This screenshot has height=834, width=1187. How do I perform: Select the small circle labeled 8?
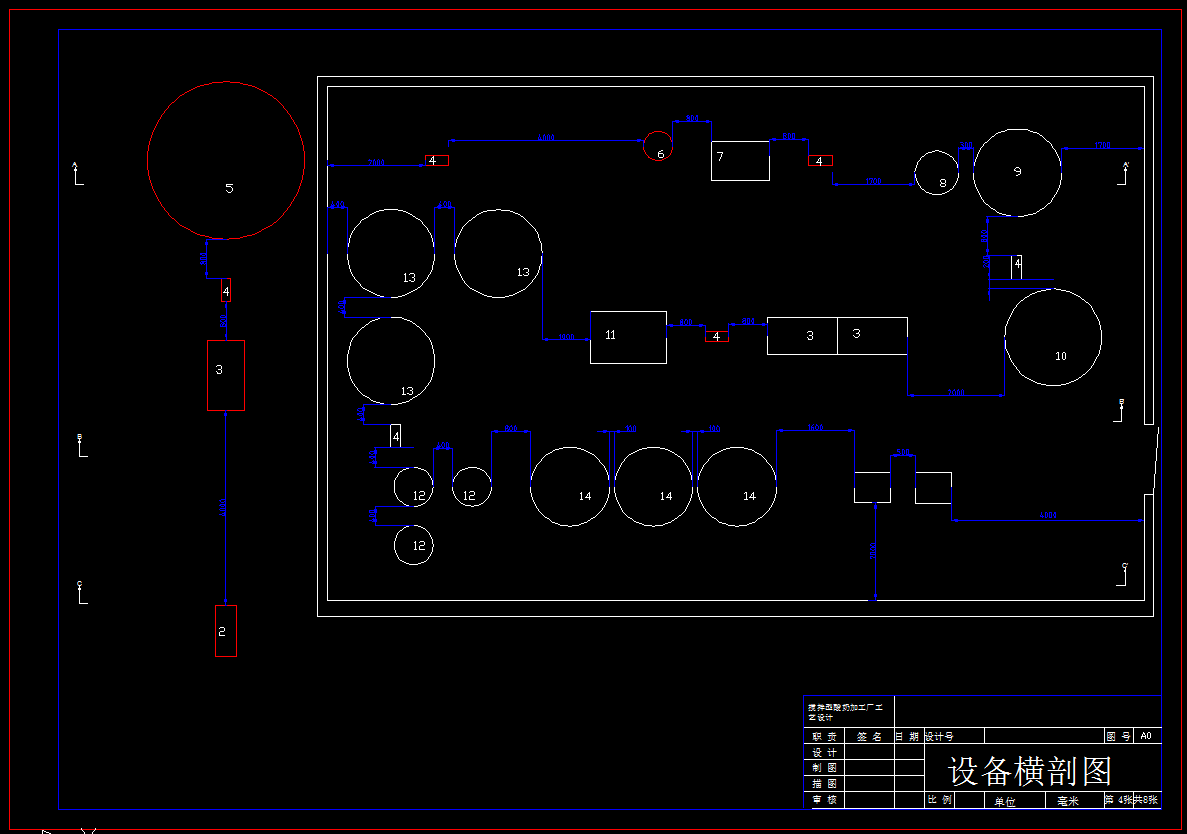pos(936,173)
